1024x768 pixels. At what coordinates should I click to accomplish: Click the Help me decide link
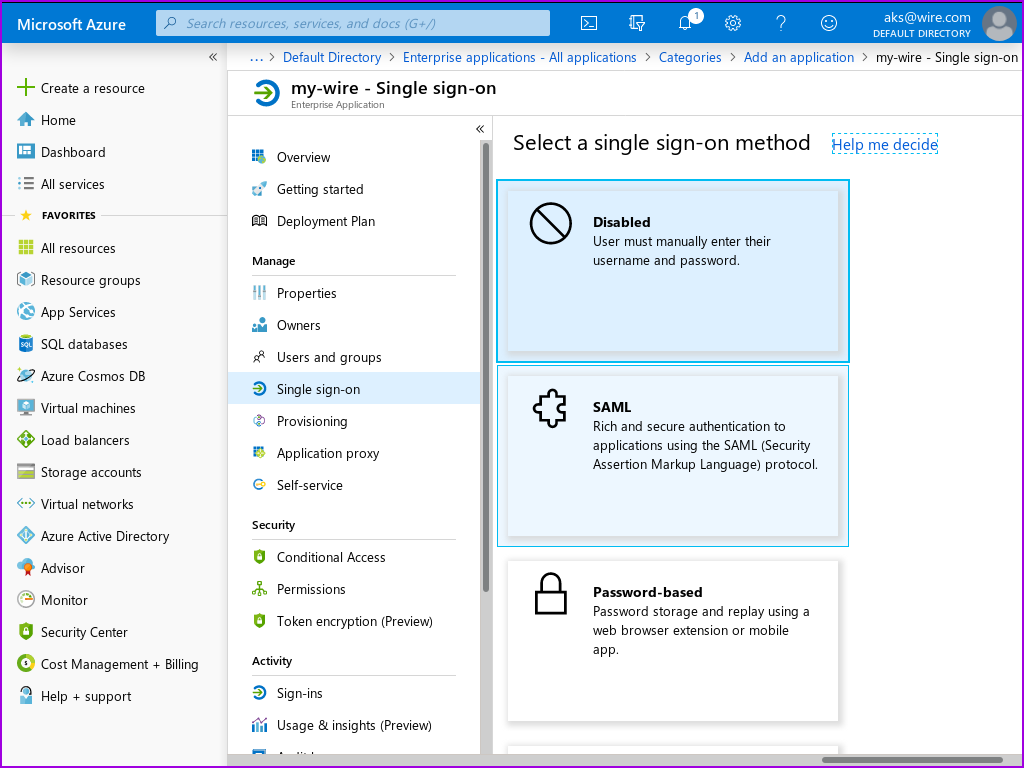click(x=884, y=144)
